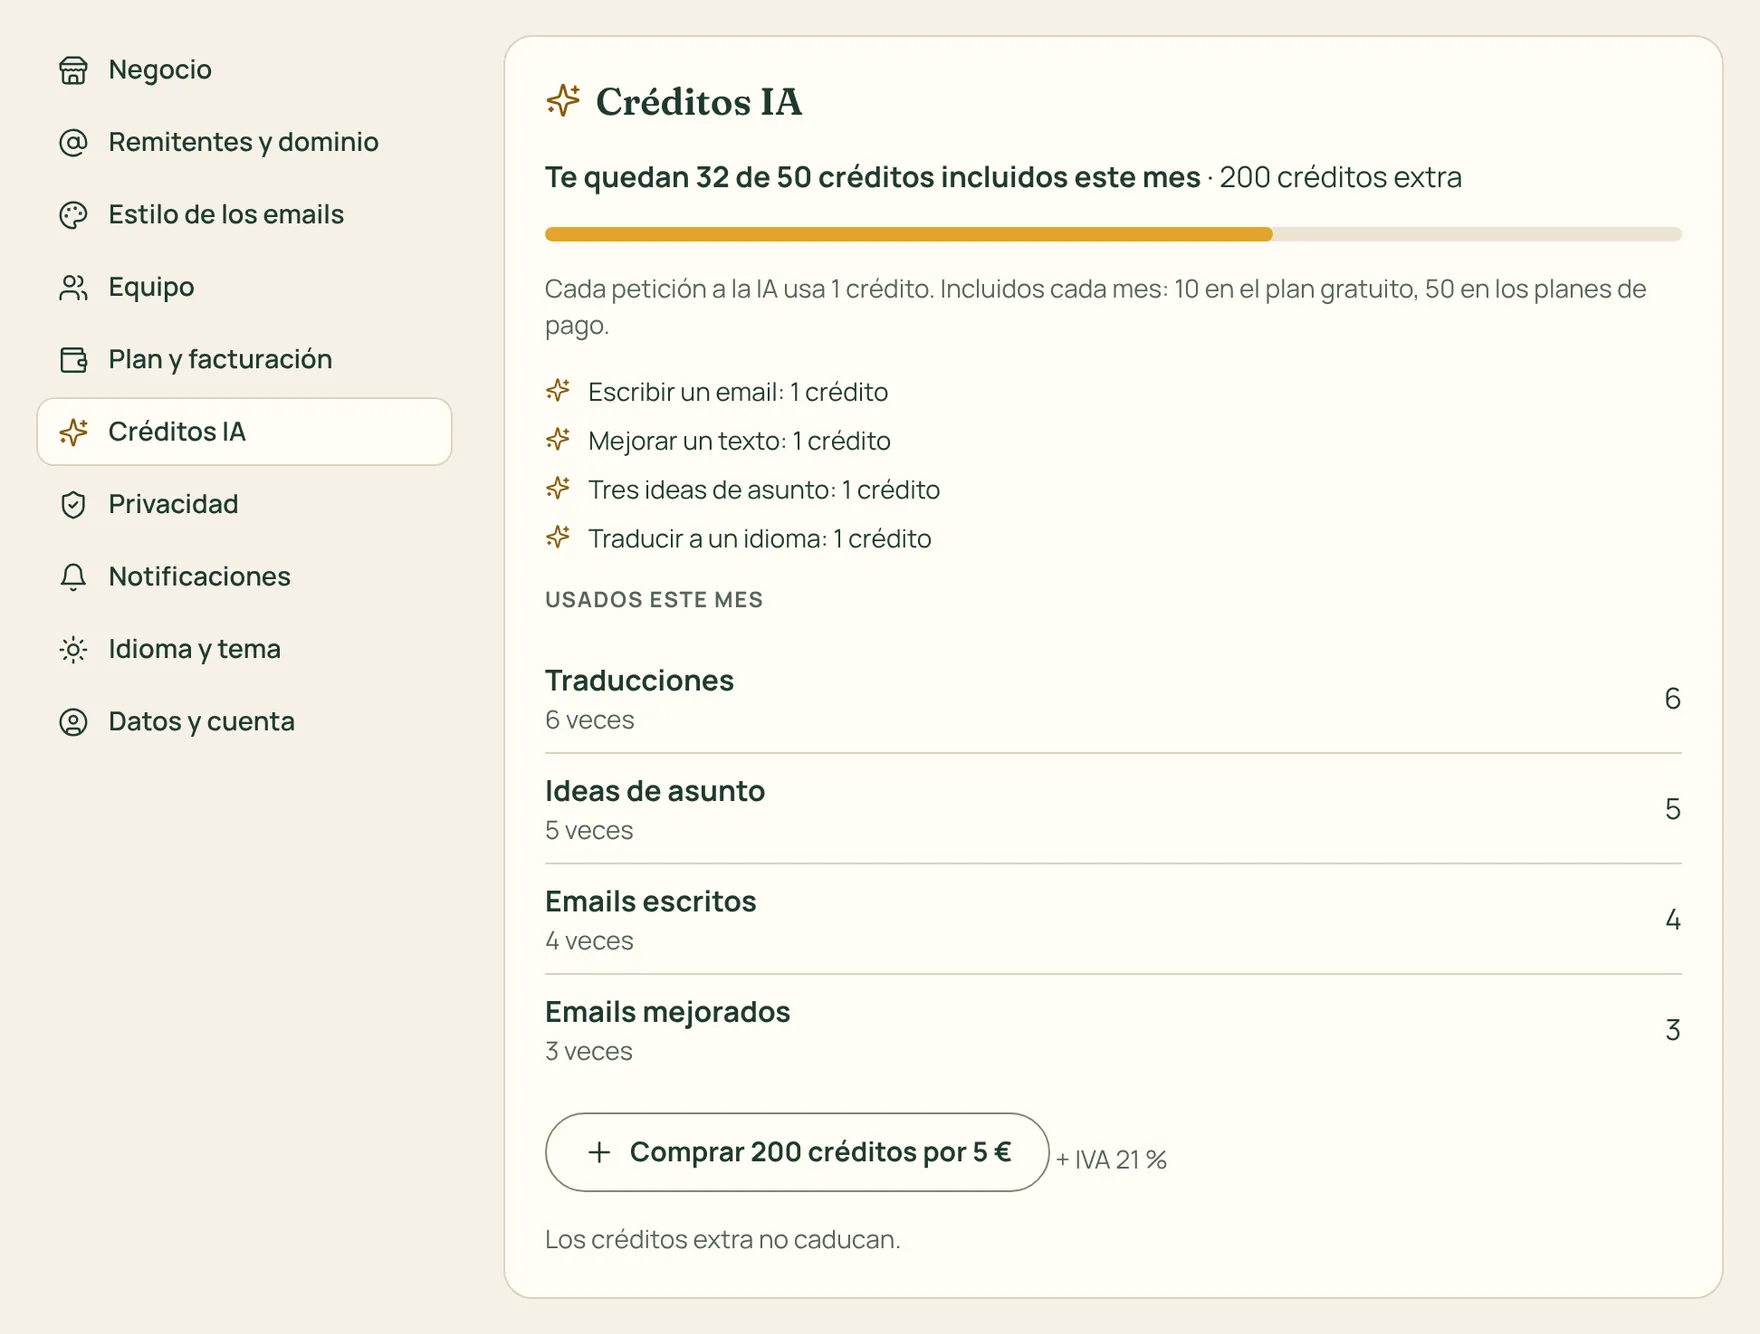Click the '+ IVA 21 %' note
This screenshot has width=1760, height=1334.
tap(1111, 1159)
